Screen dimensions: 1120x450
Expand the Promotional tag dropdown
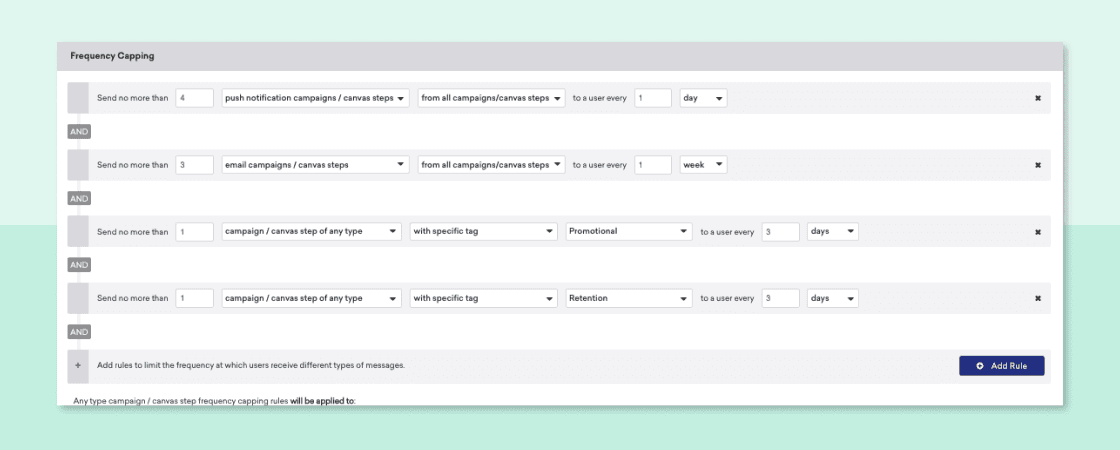628,231
